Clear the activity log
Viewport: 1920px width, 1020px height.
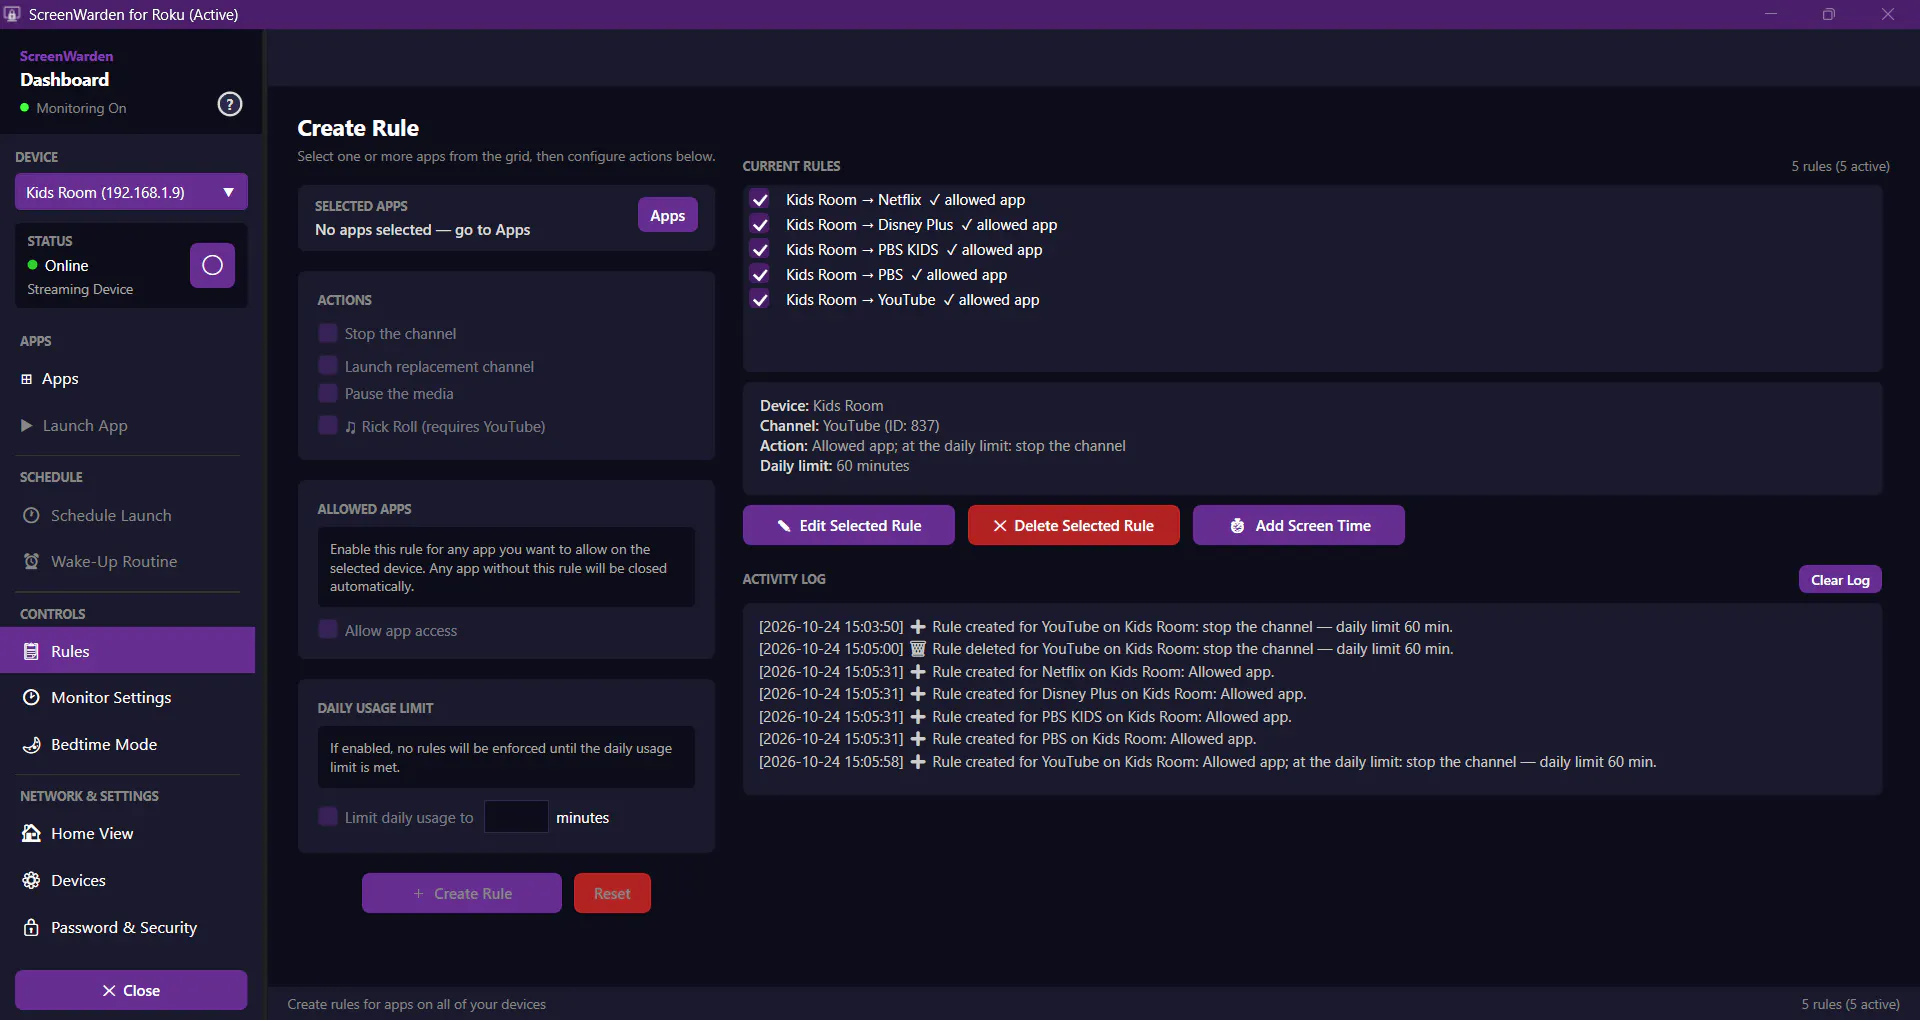coord(1840,580)
